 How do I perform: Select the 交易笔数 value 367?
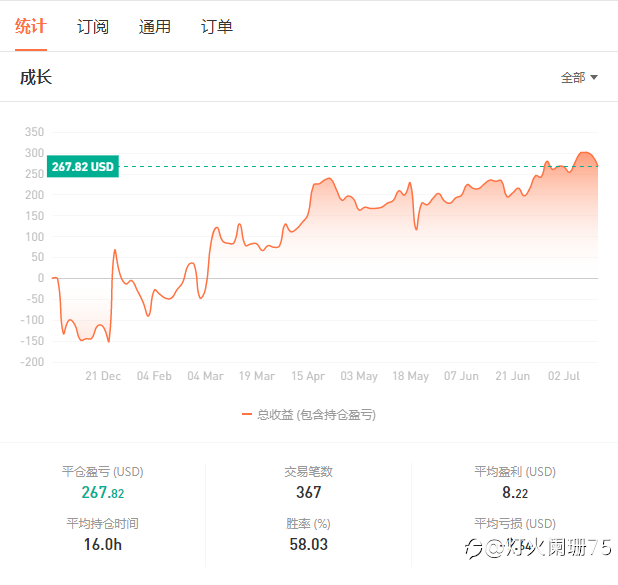pos(309,492)
